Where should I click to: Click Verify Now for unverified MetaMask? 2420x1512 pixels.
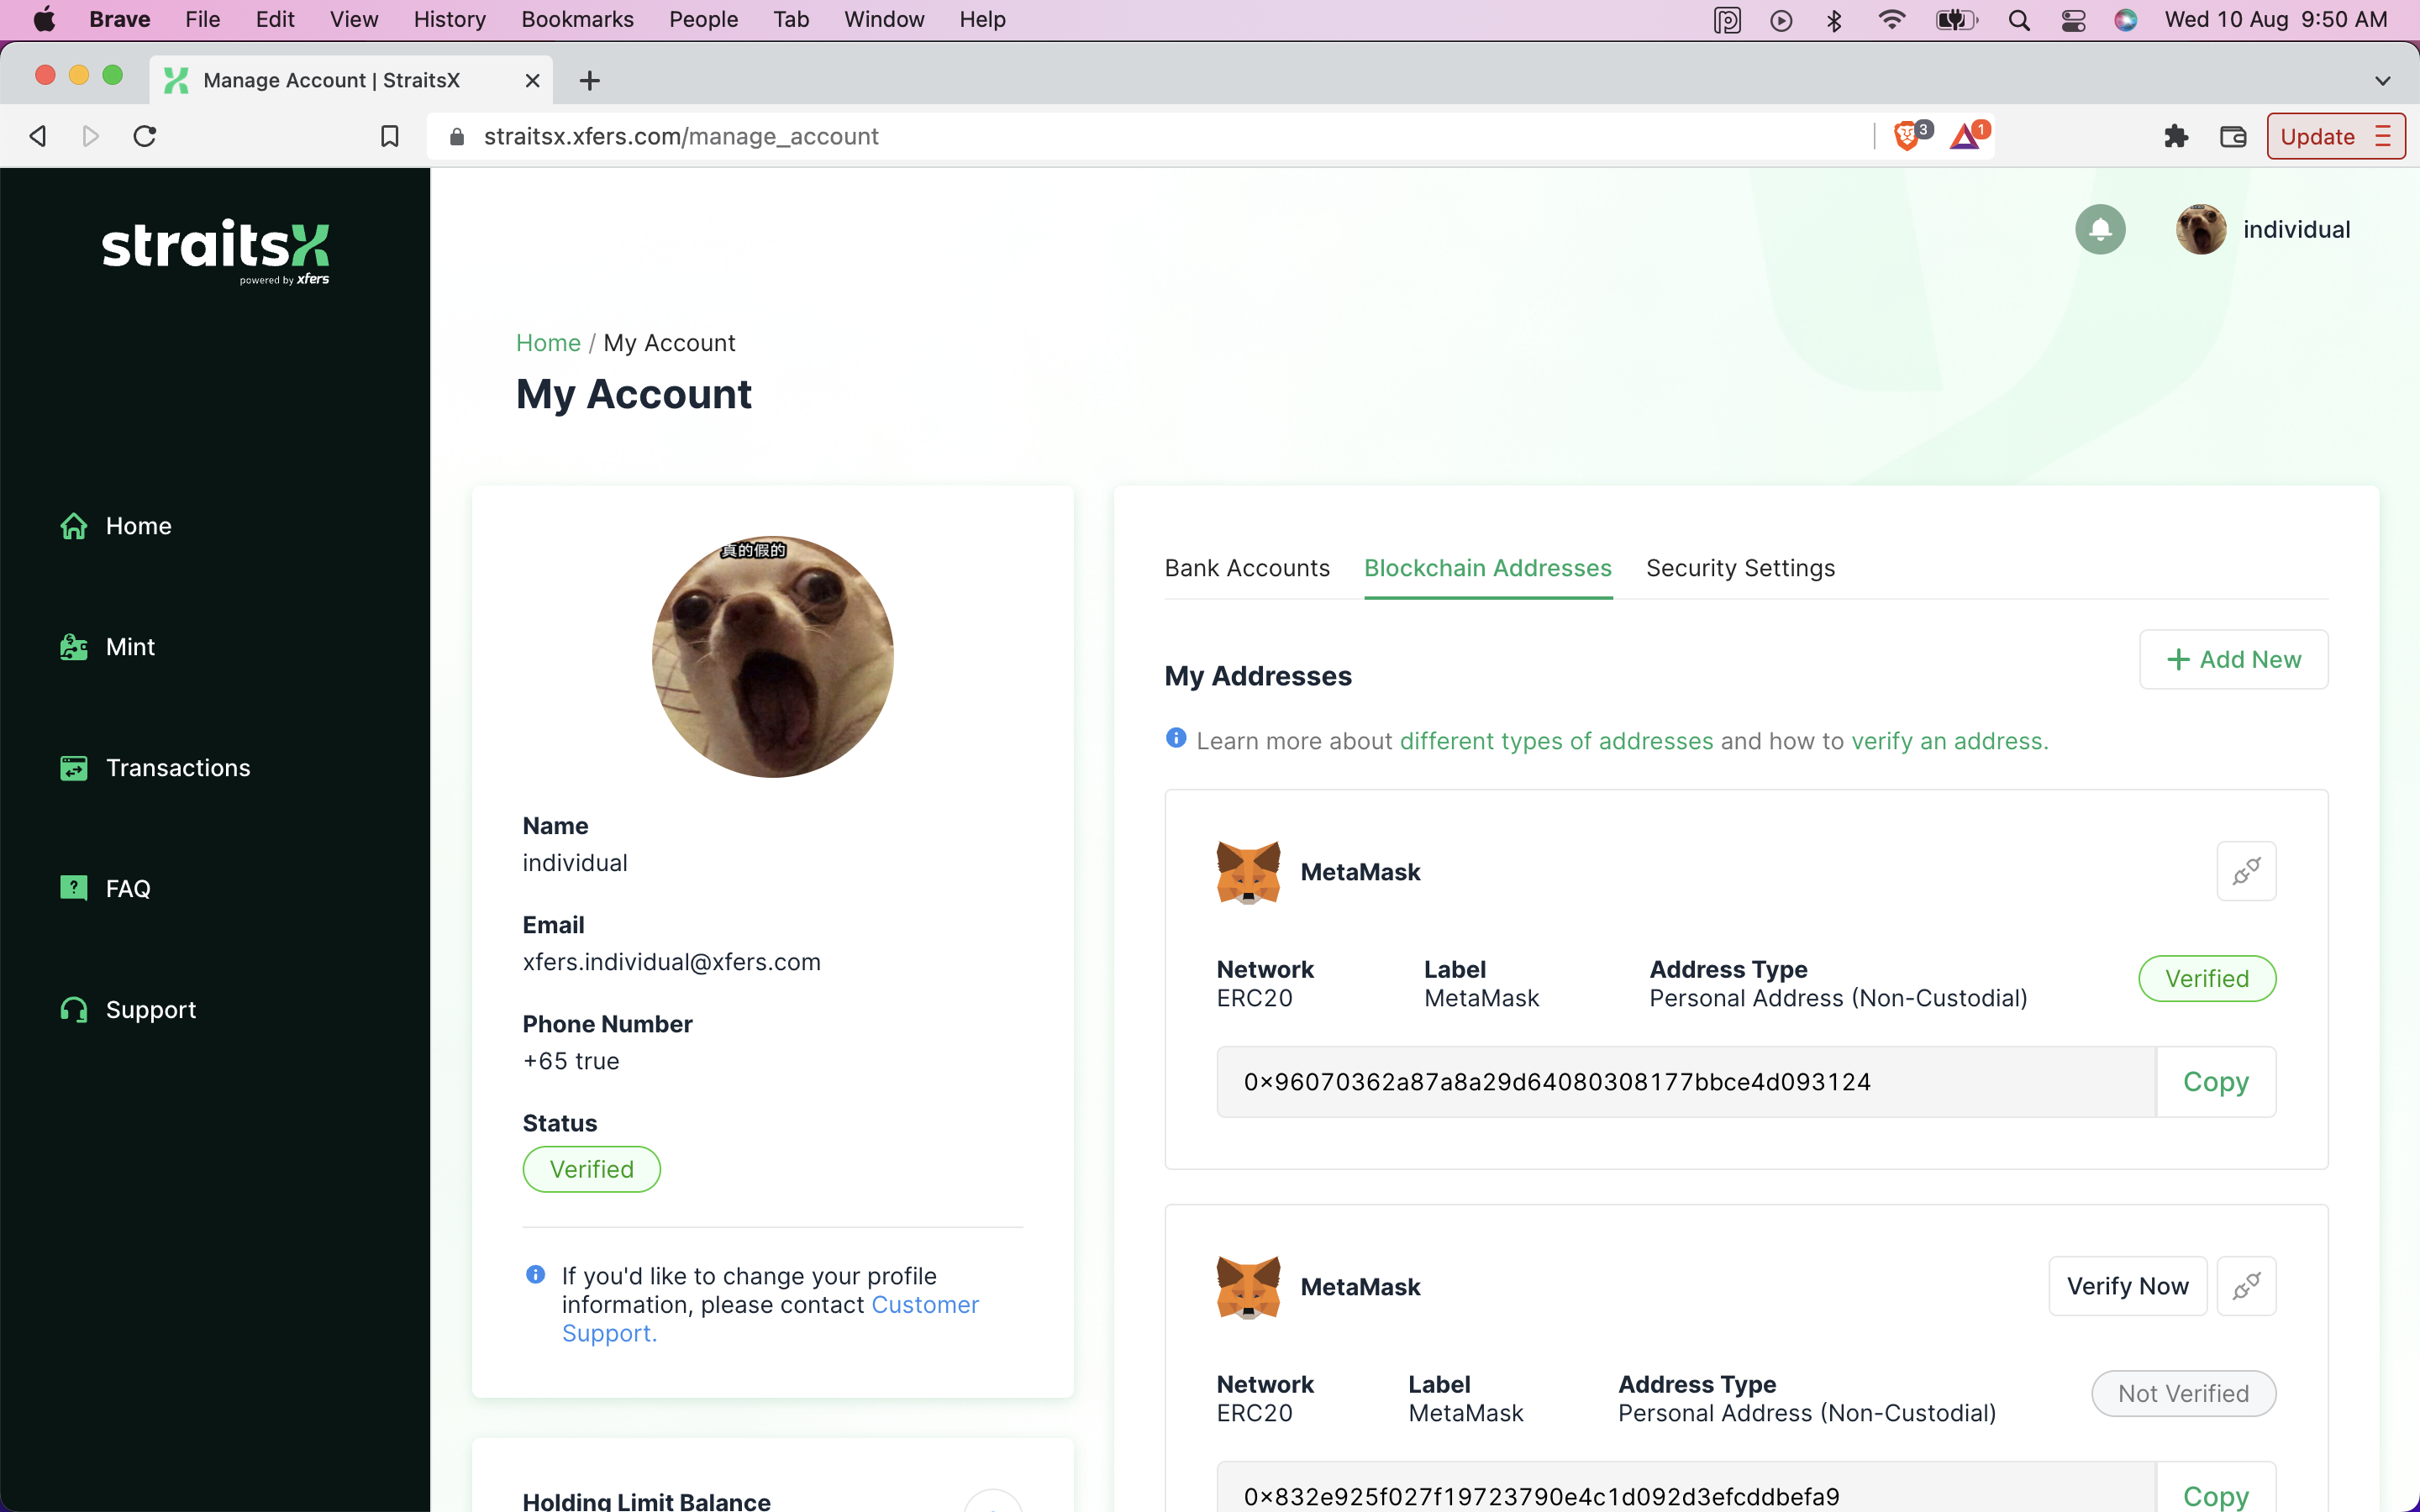[x=2127, y=1286]
